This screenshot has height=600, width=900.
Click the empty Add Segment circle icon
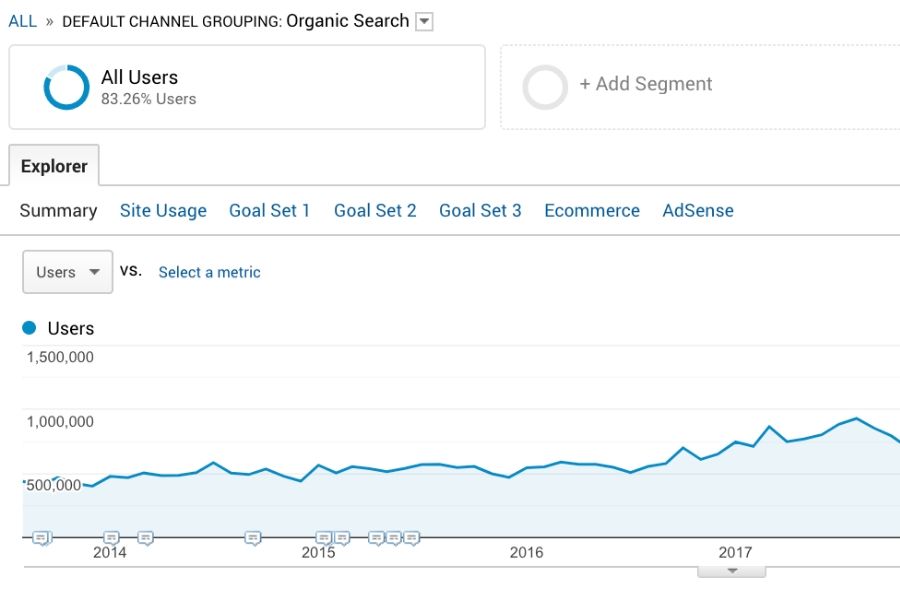(x=545, y=87)
